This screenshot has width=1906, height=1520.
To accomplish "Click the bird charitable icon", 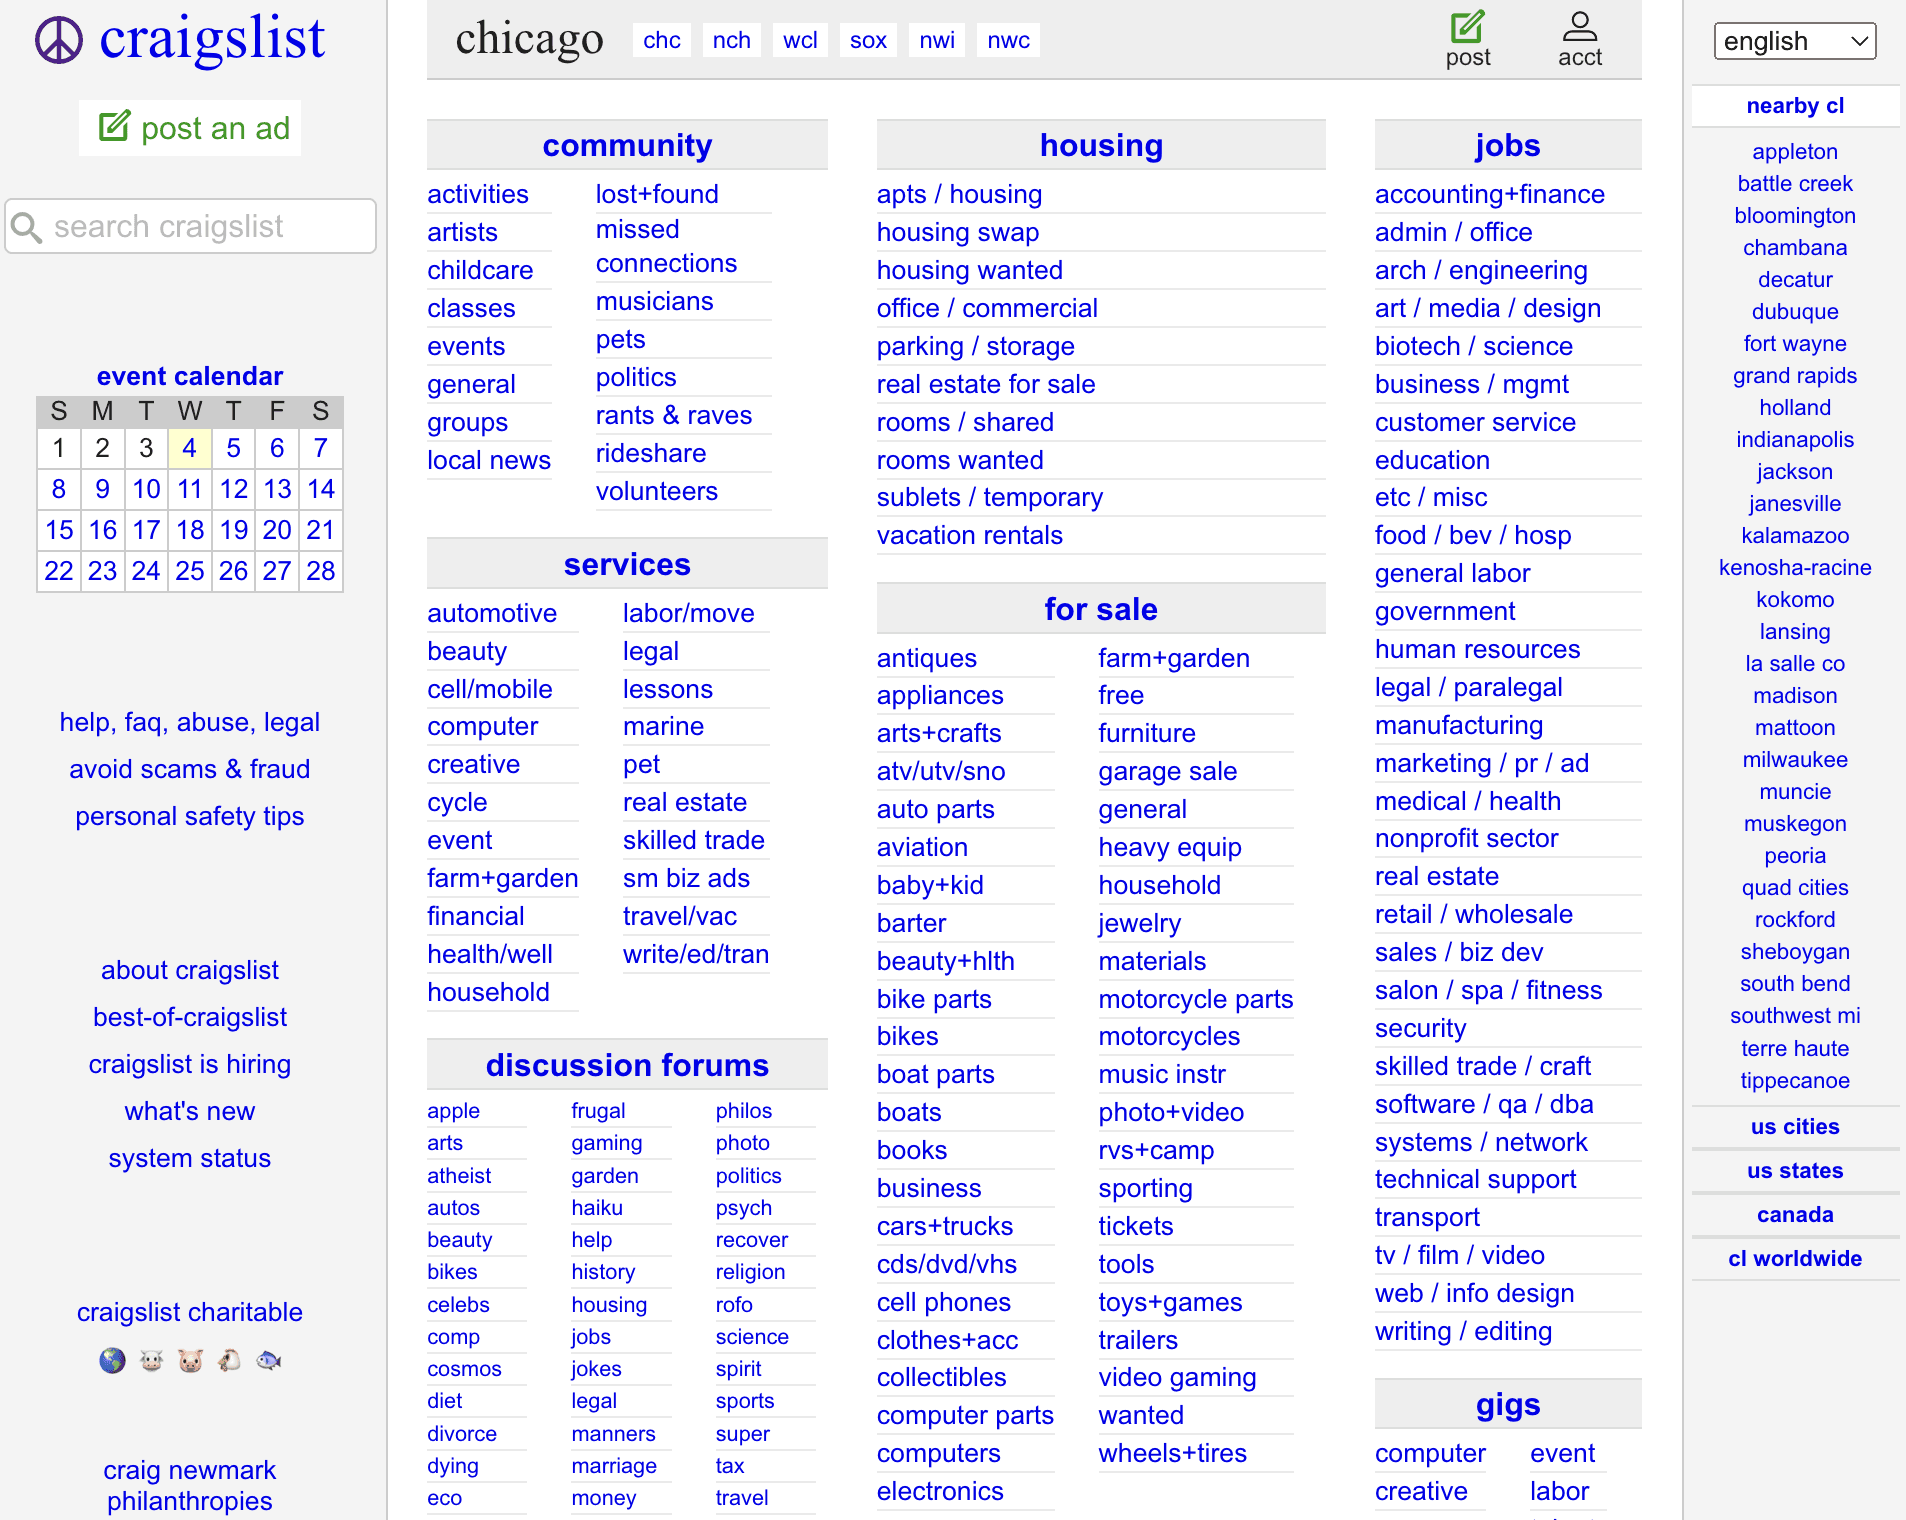I will click(x=229, y=1360).
